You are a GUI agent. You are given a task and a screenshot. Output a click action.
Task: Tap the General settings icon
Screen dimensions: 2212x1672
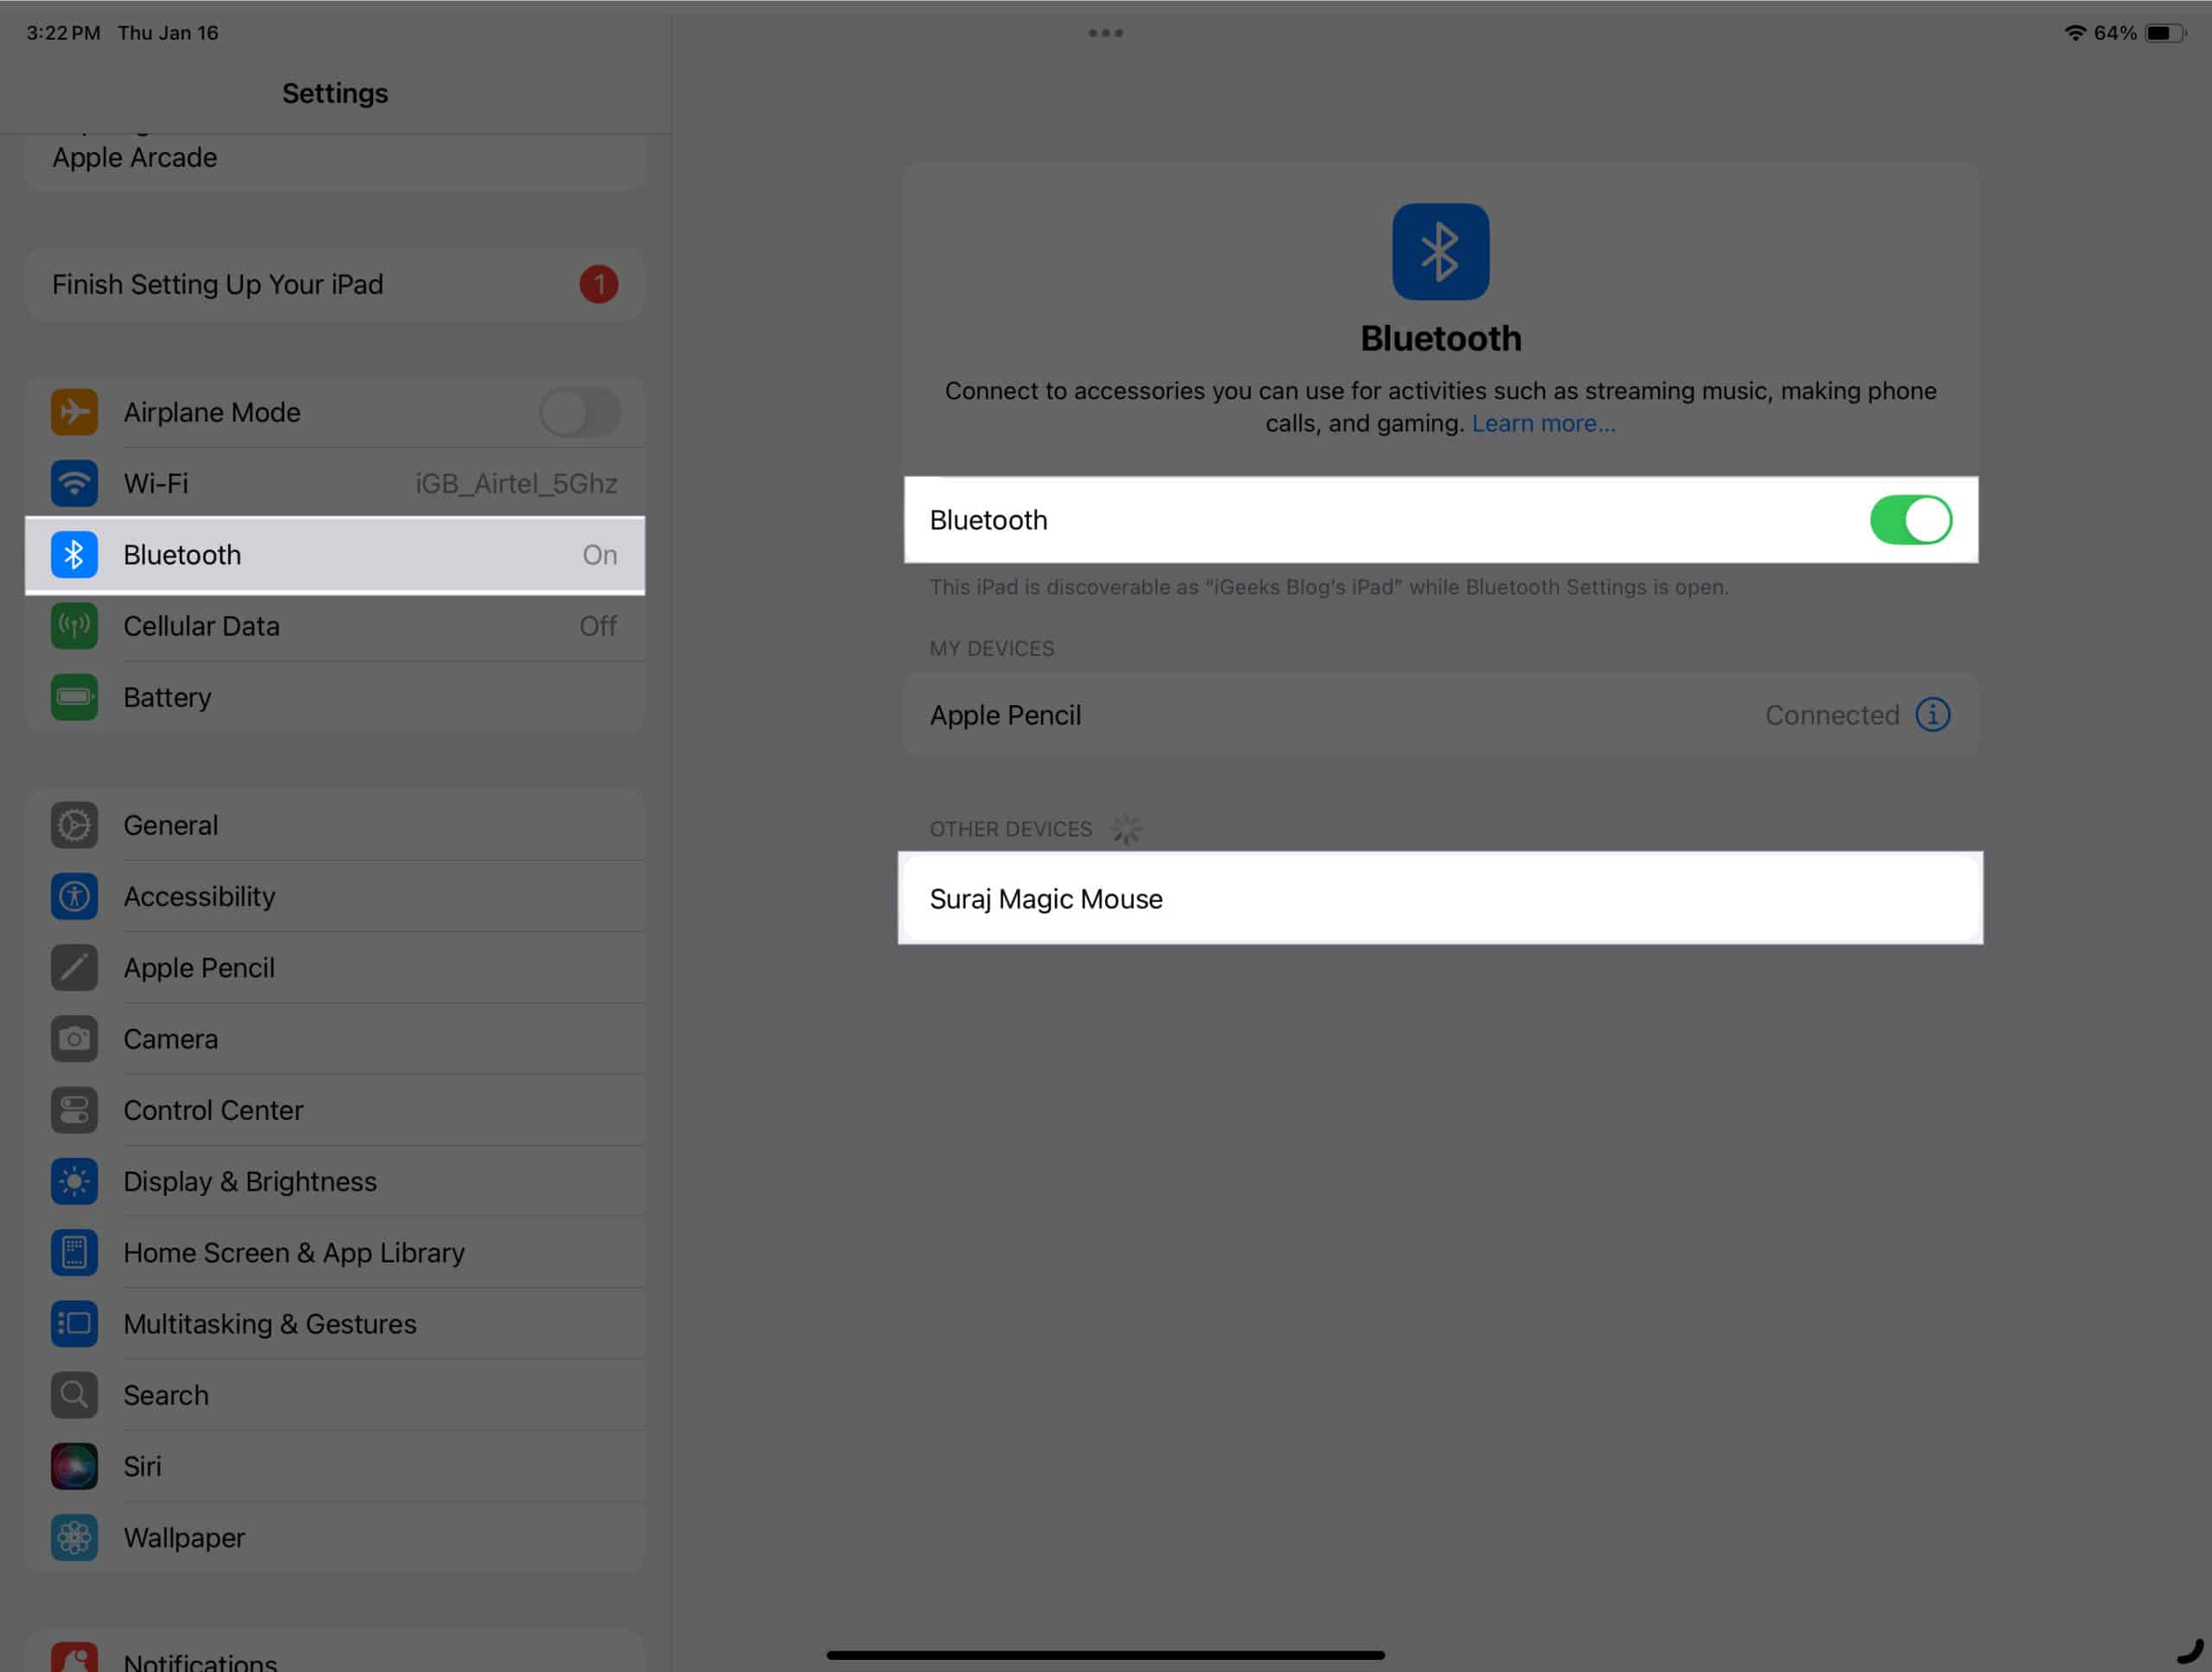pos(72,823)
